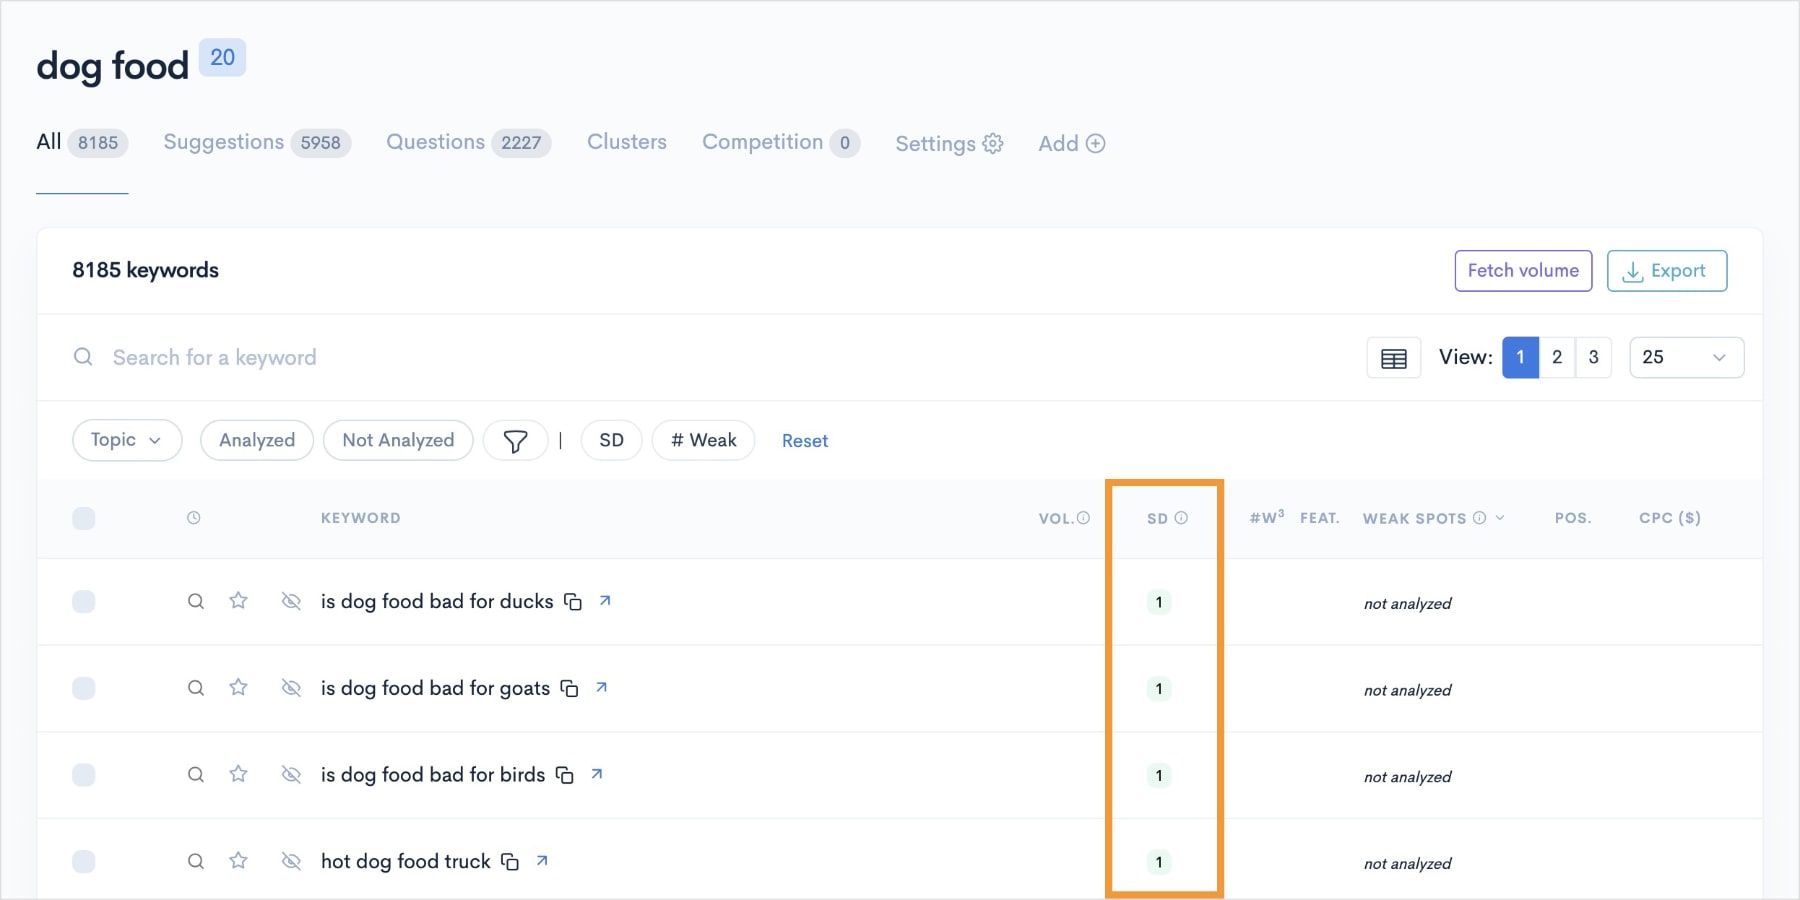
Task: Select the checkbox for "hot dog food truck"
Action: [x=84, y=861]
